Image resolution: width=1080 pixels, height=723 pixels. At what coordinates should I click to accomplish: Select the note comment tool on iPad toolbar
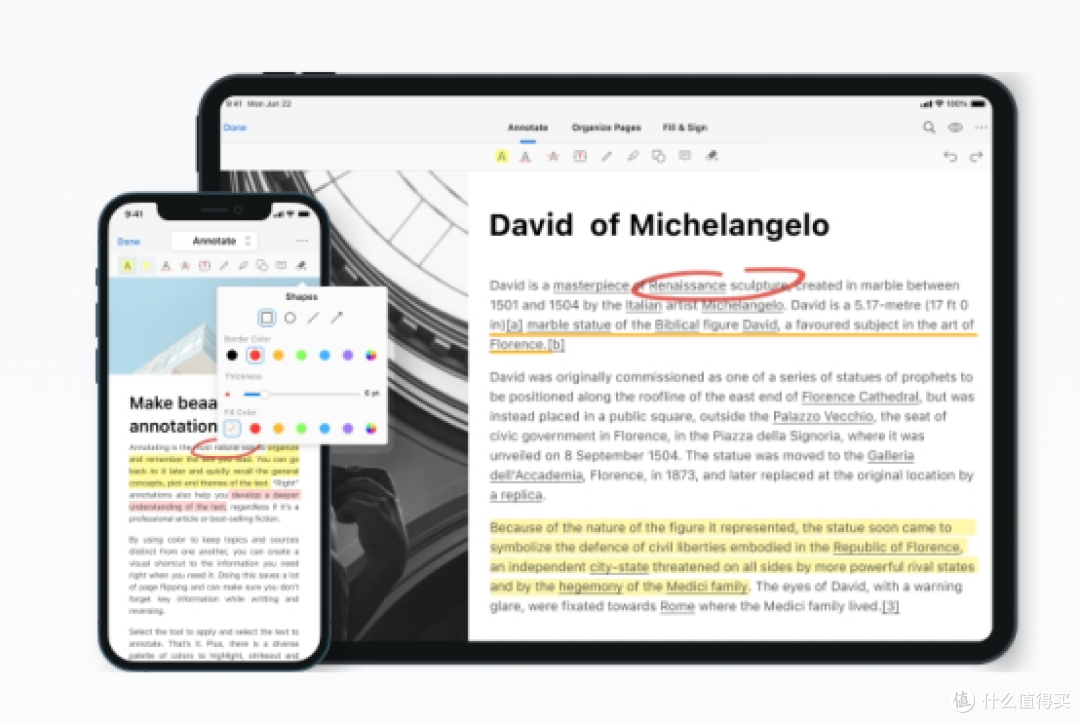685,156
